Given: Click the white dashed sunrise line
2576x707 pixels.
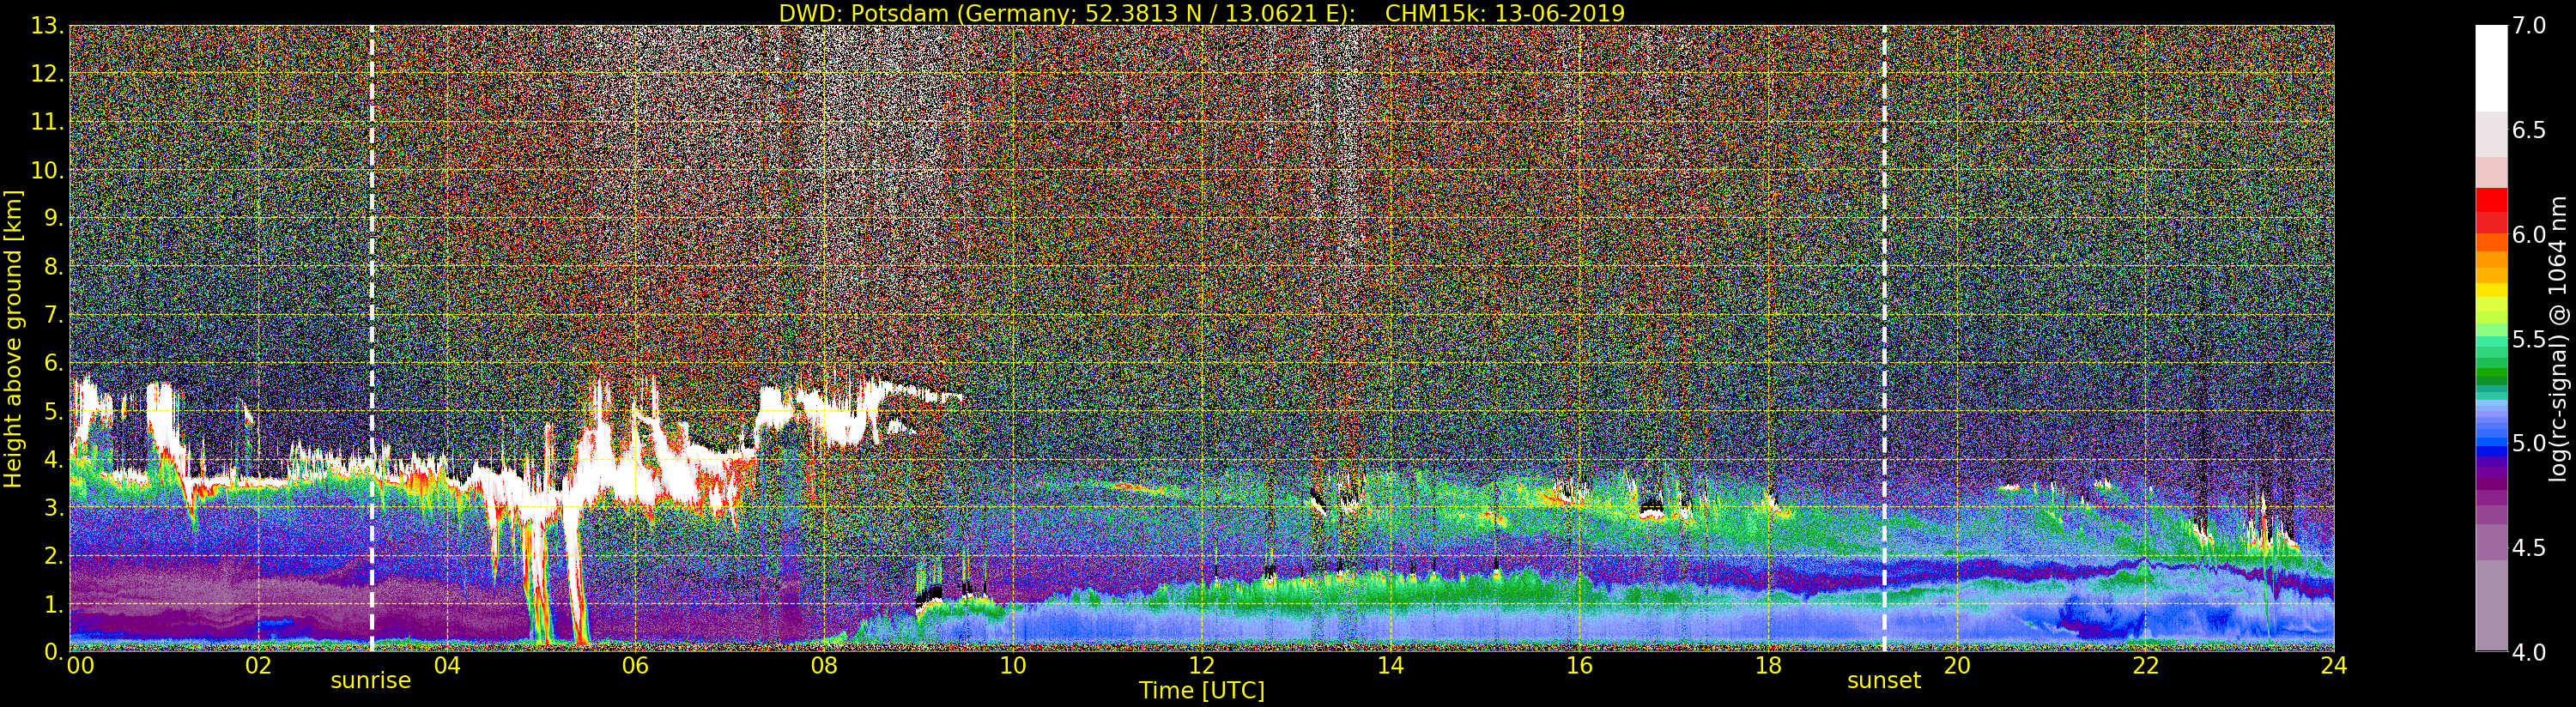Looking at the screenshot, I should (371, 339).
